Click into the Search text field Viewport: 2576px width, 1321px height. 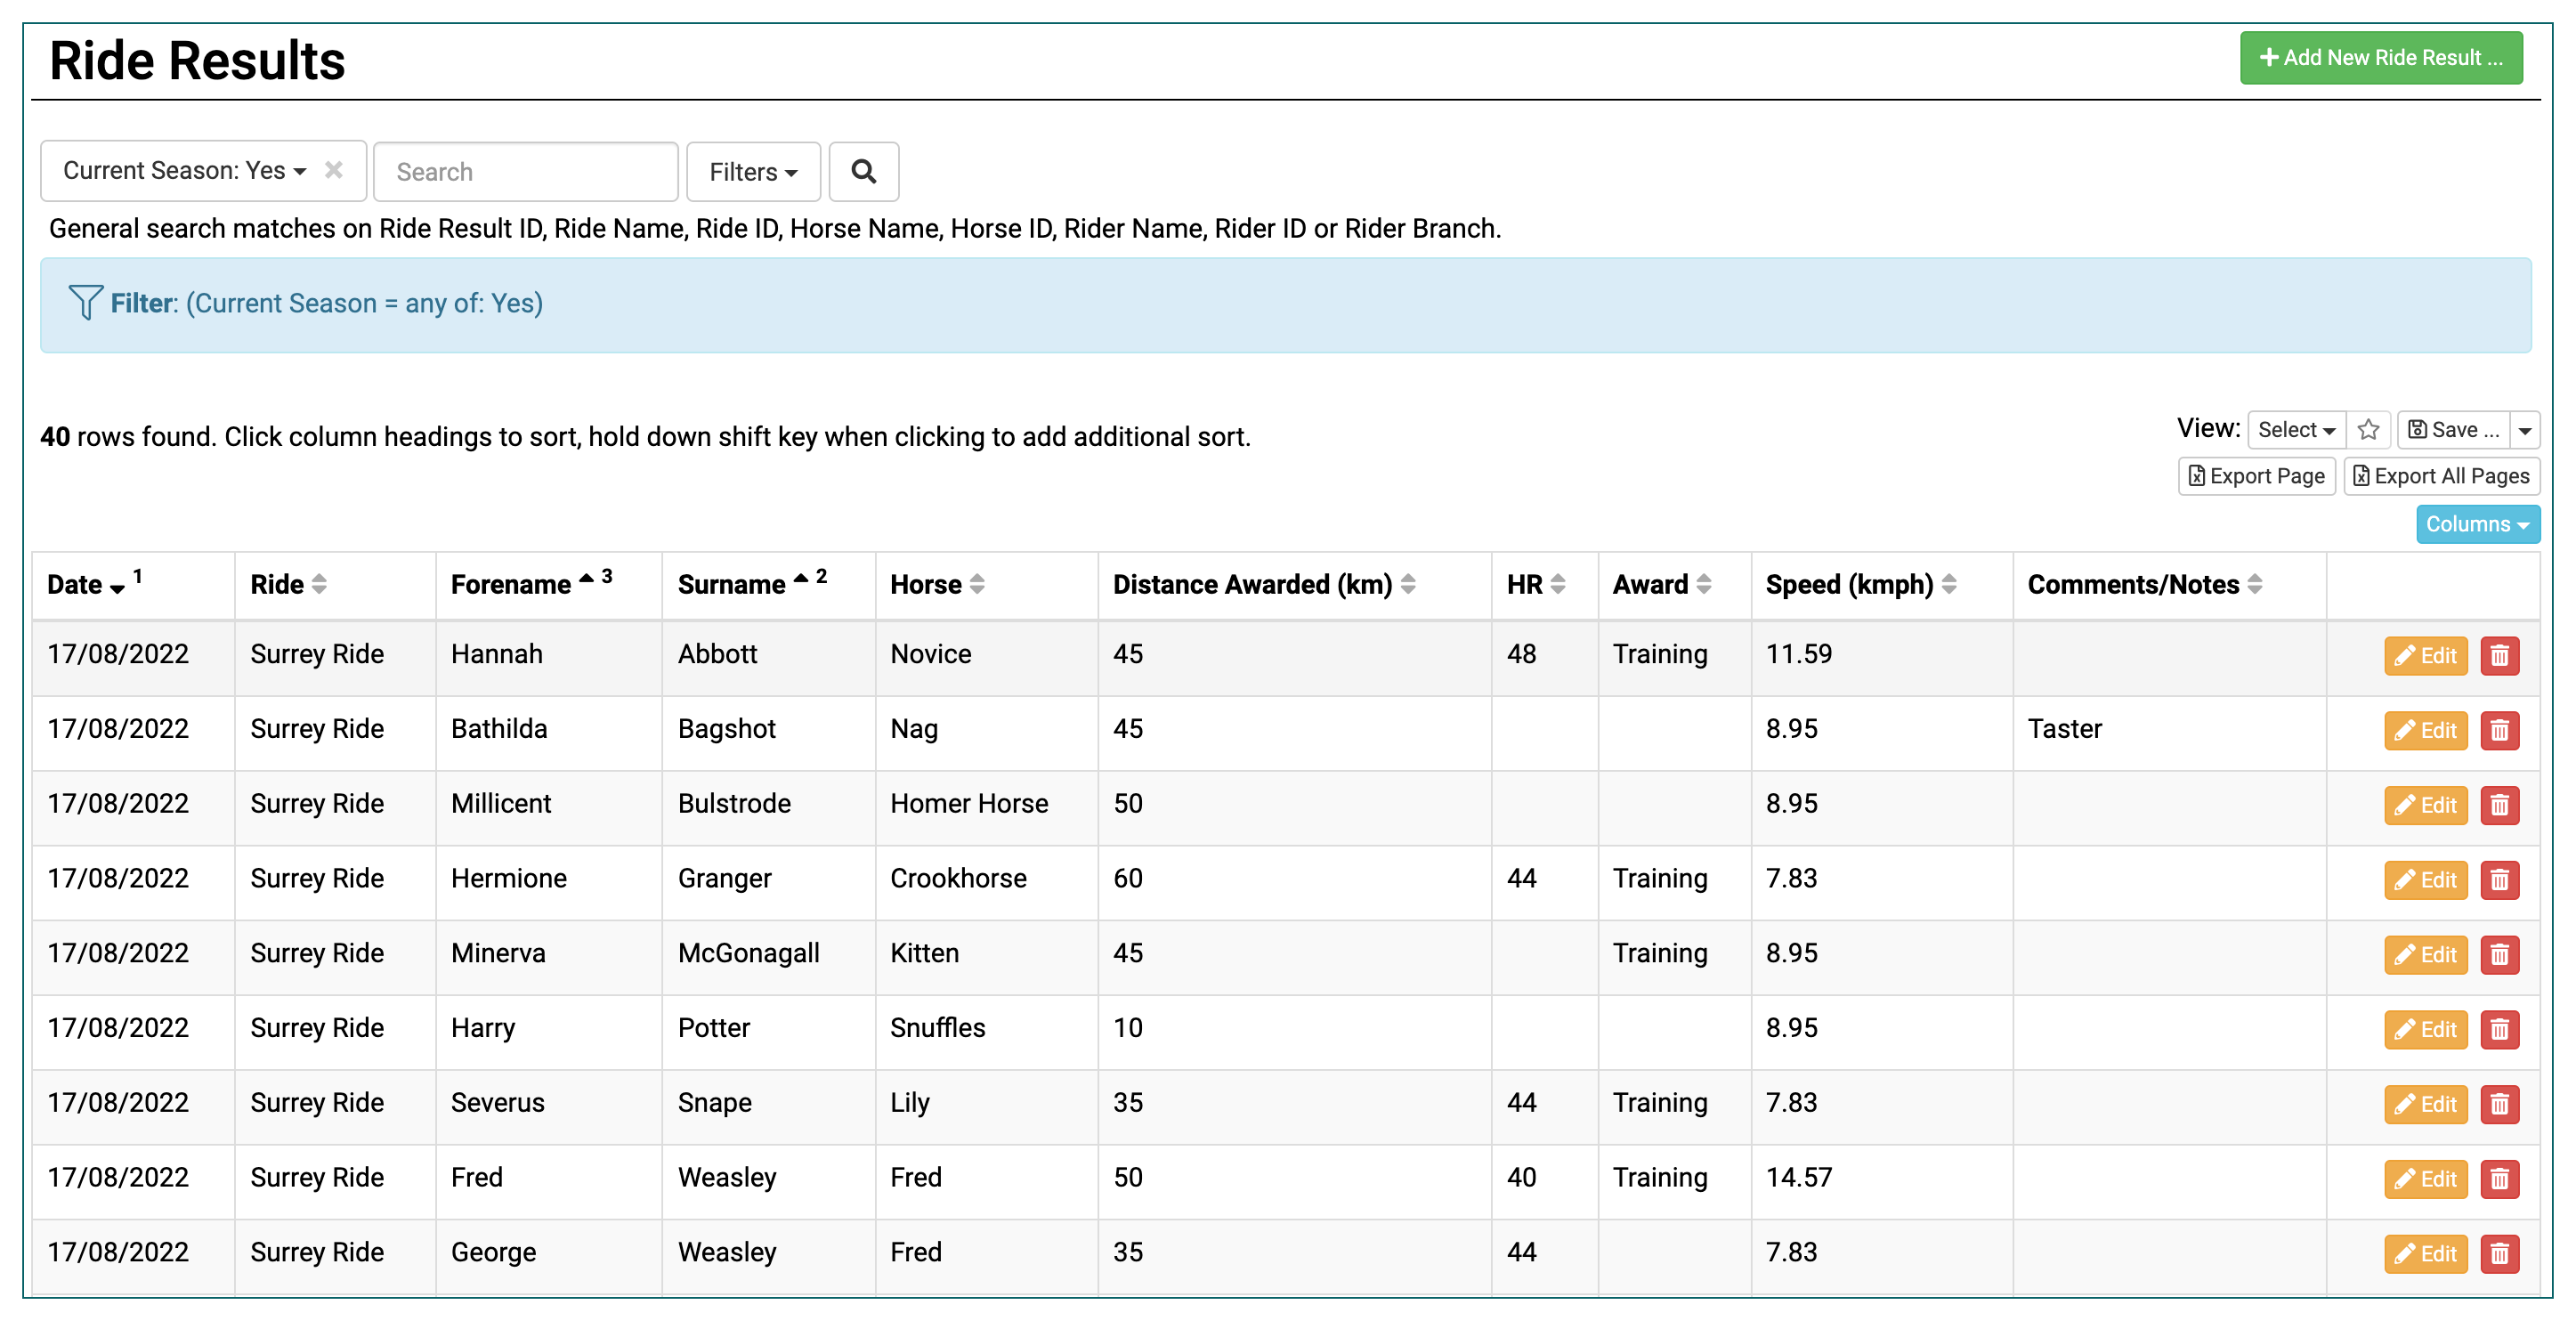point(525,172)
